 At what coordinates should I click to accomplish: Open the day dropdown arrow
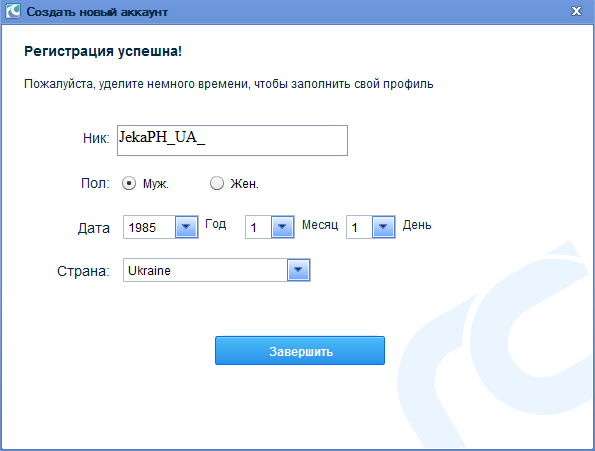pyautogui.click(x=384, y=227)
